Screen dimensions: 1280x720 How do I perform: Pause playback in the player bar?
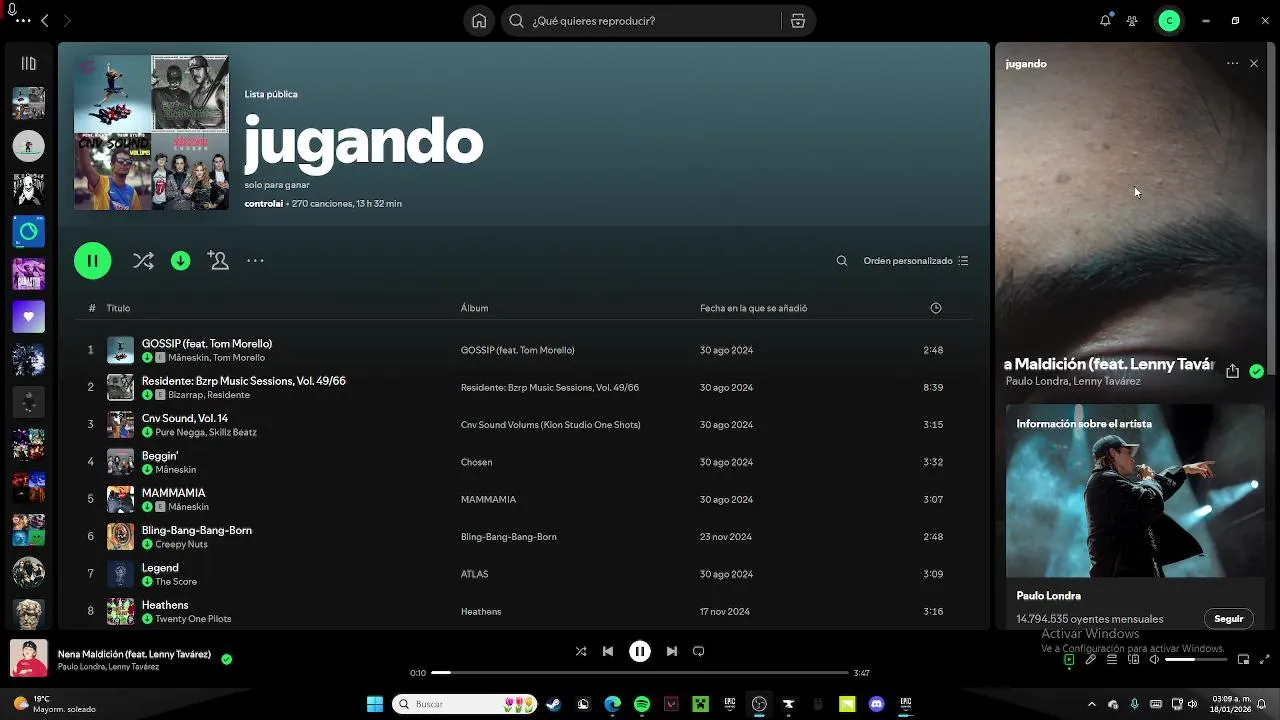[x=640, y=651]
